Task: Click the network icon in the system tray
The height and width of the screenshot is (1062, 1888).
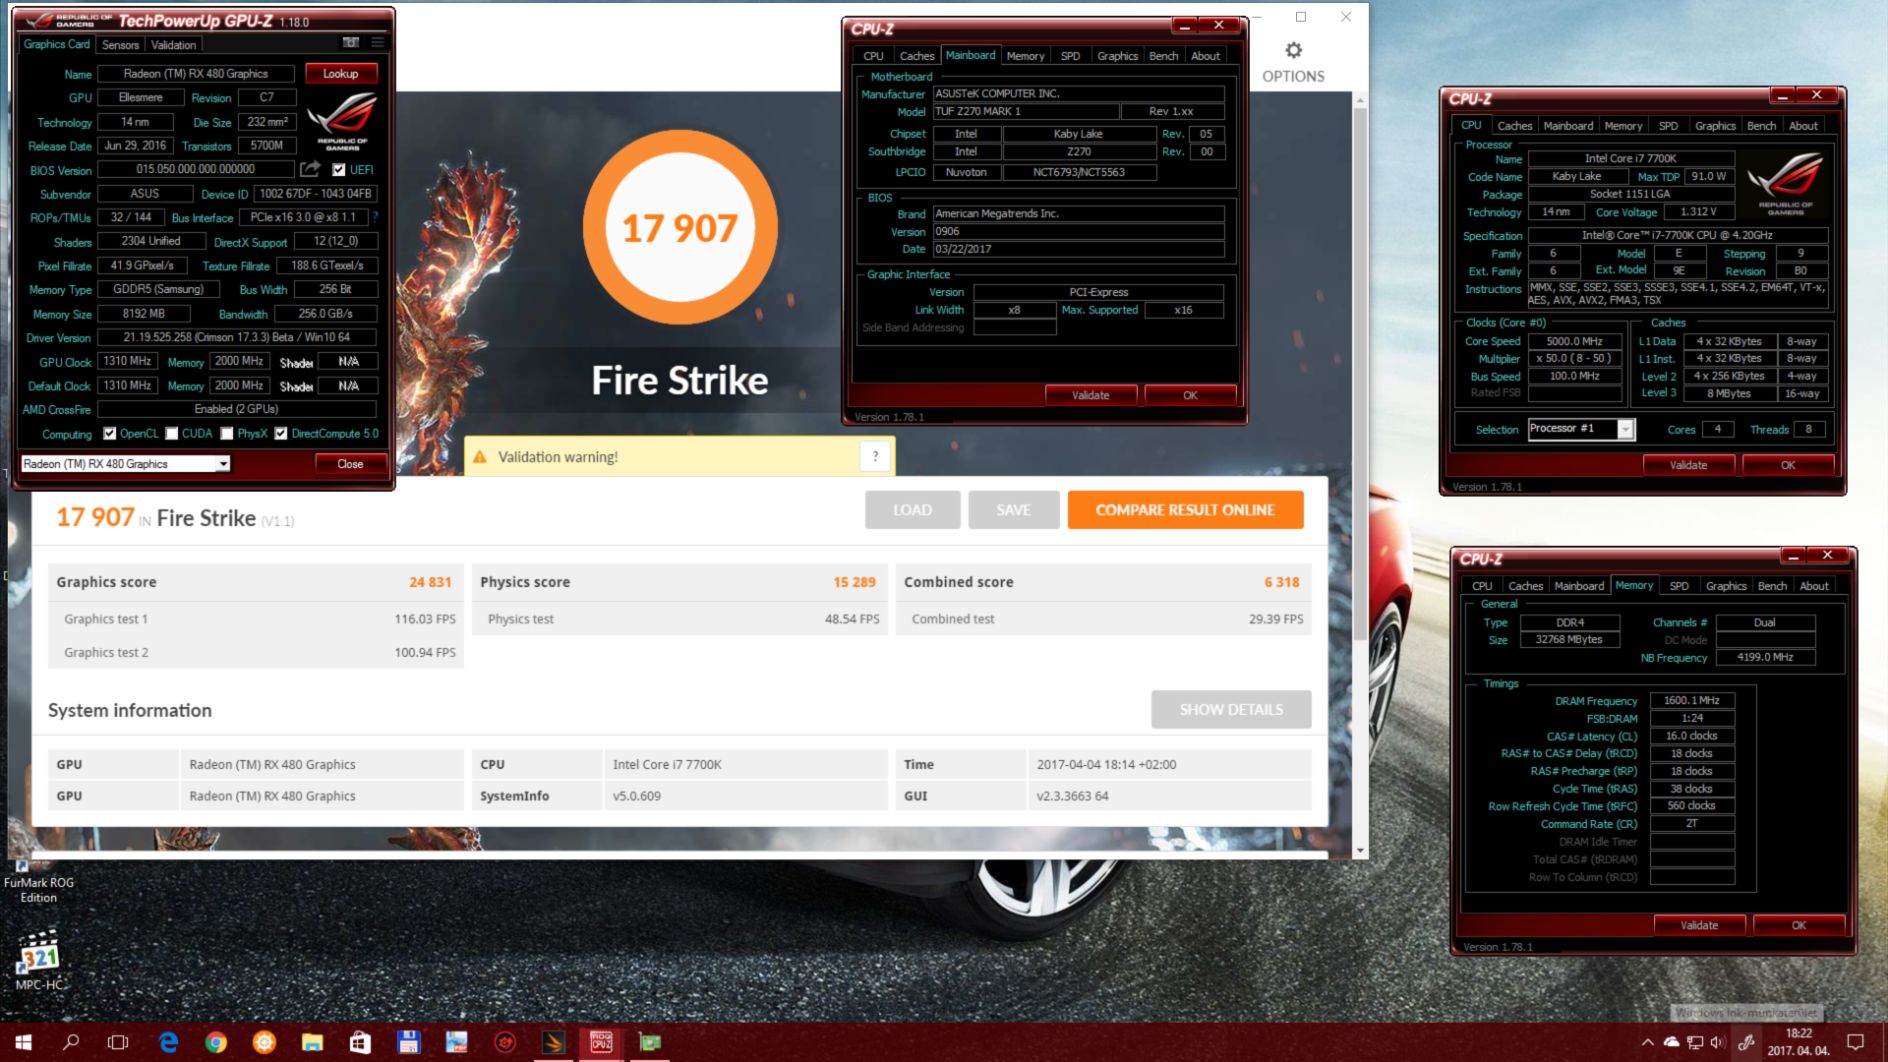Action: pos(1694,1042)
